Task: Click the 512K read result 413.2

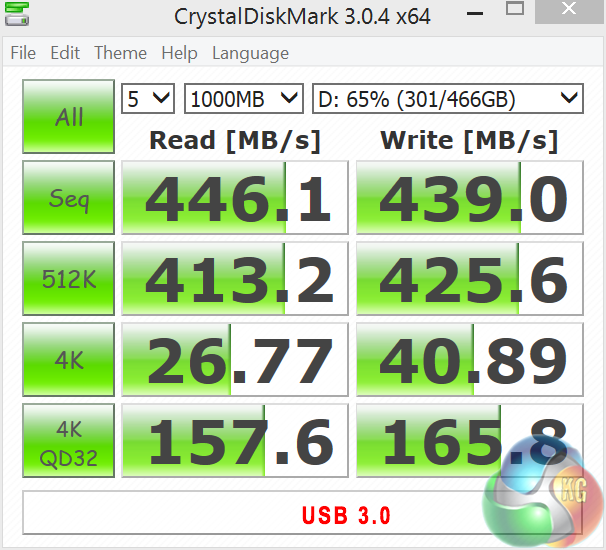Action: (235, 278)
